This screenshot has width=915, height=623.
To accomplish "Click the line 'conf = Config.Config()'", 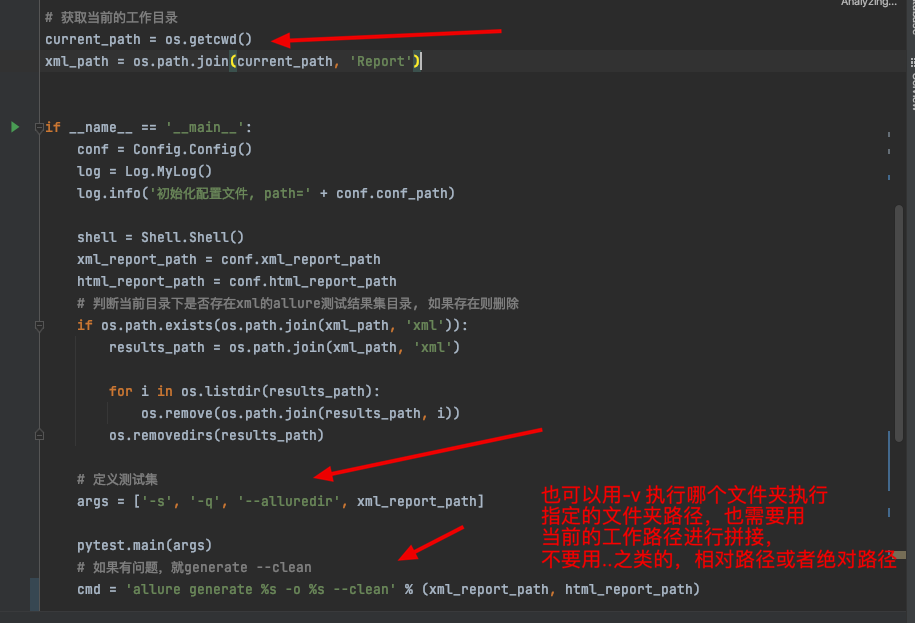I will click(164, 149).
